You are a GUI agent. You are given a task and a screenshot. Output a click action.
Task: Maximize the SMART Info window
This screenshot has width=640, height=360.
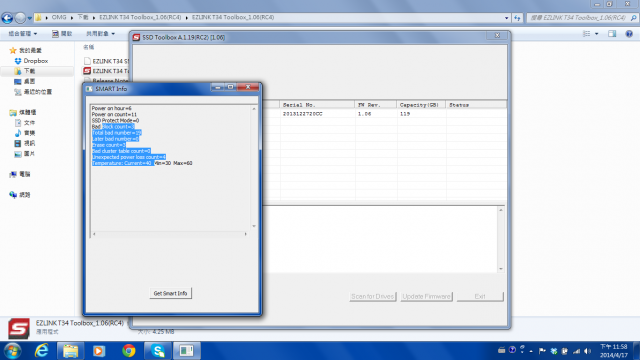(x=230, y=87)
